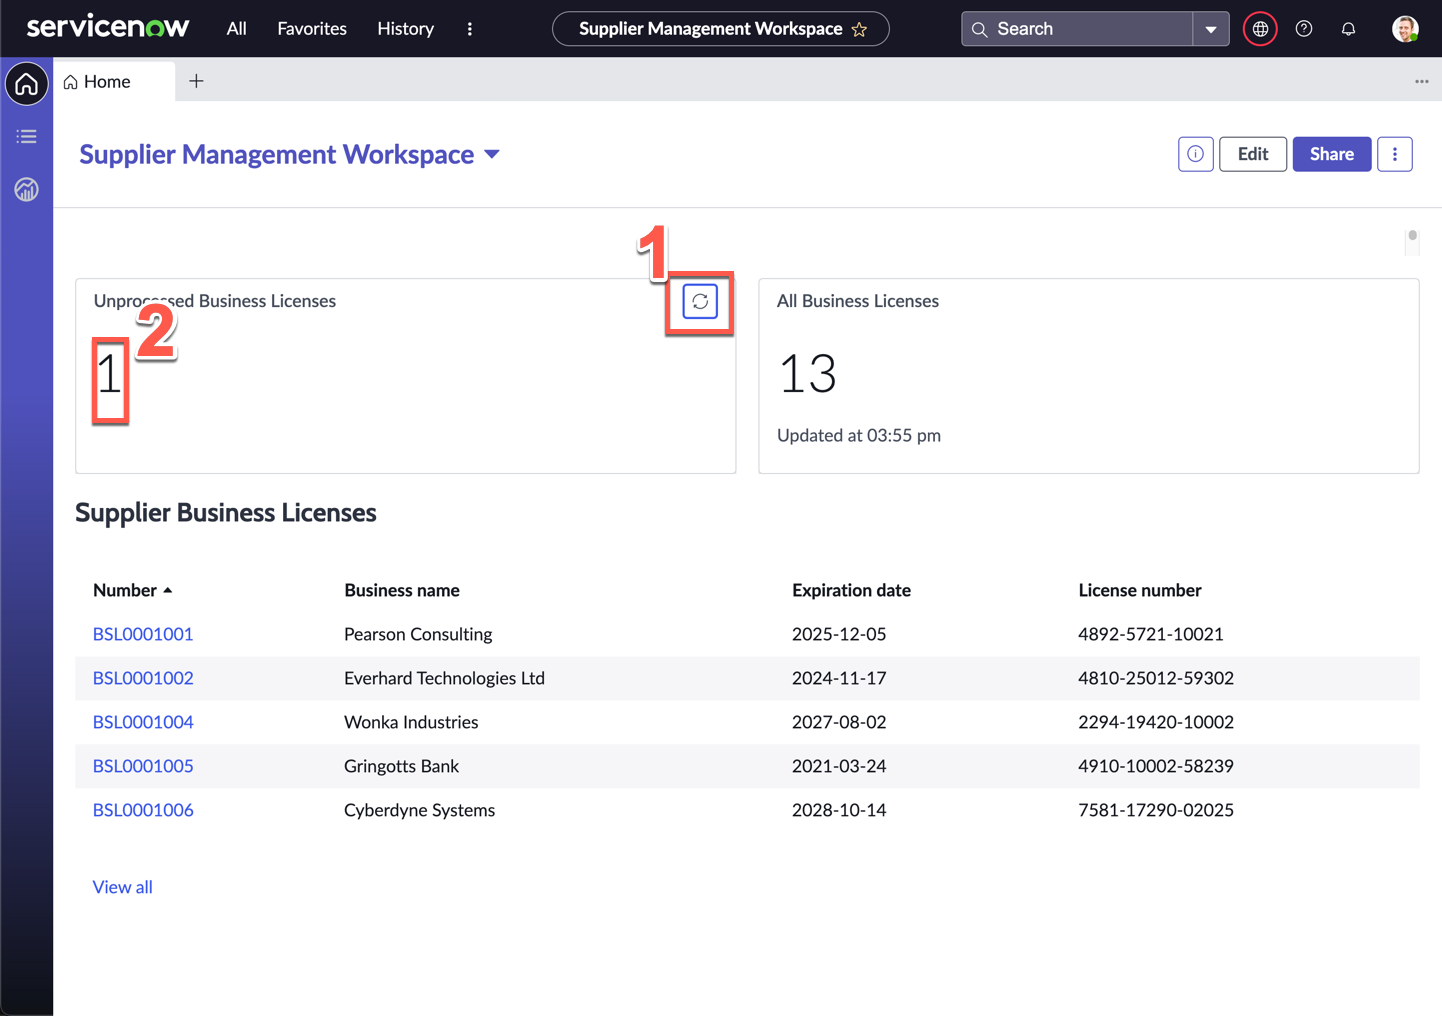Open the search scope dropdown arrow

tap(1211, 29)
